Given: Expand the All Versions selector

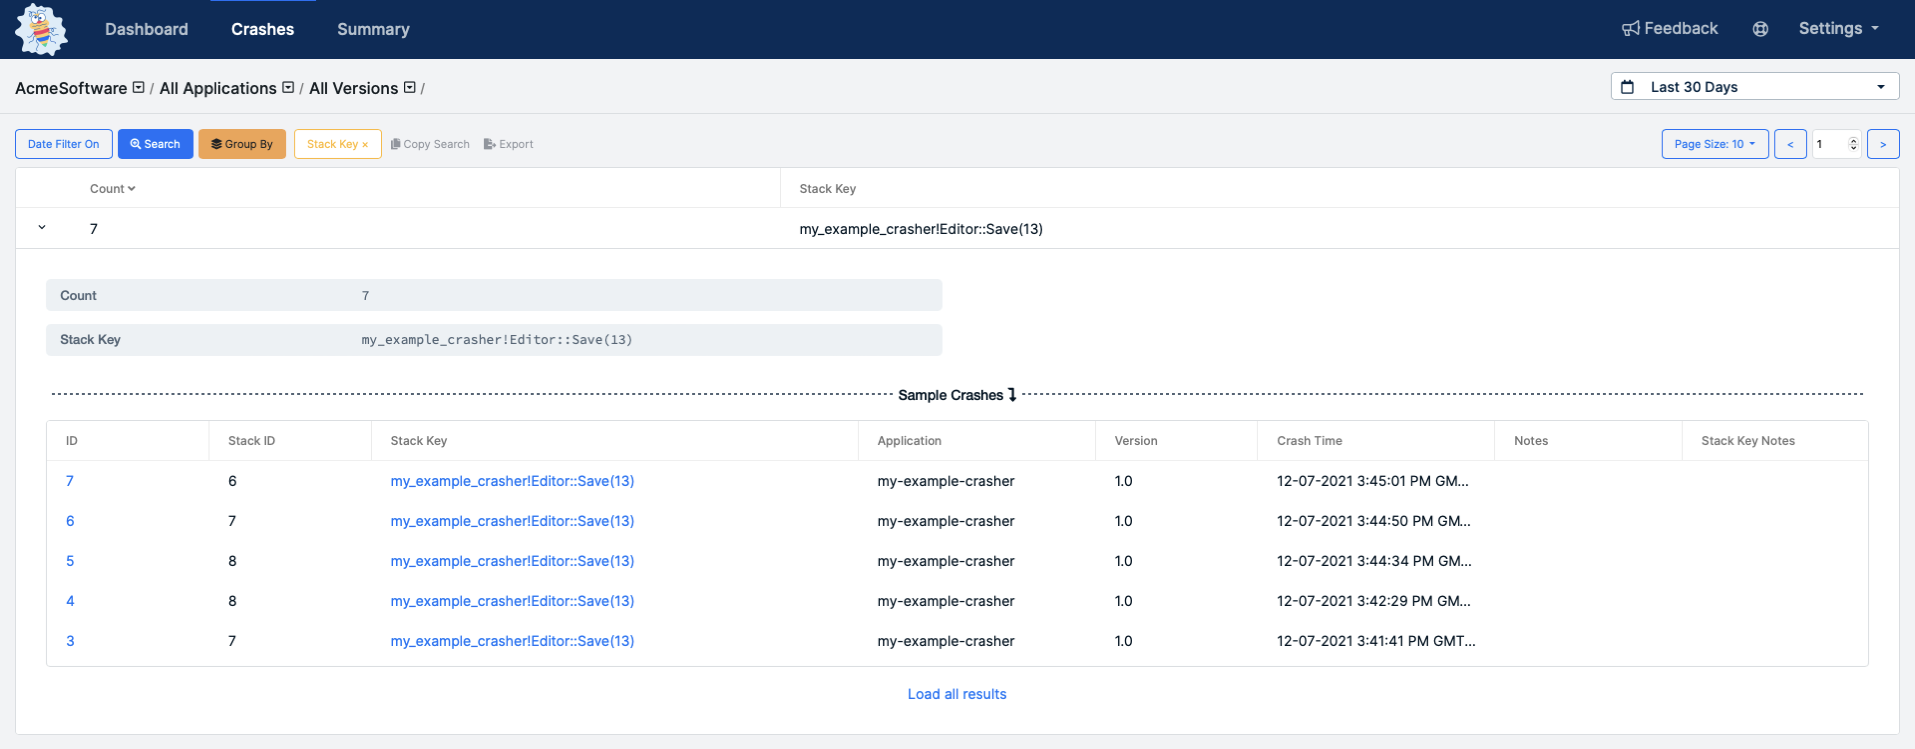Looking at the screenshot, I should click(409, 87).
